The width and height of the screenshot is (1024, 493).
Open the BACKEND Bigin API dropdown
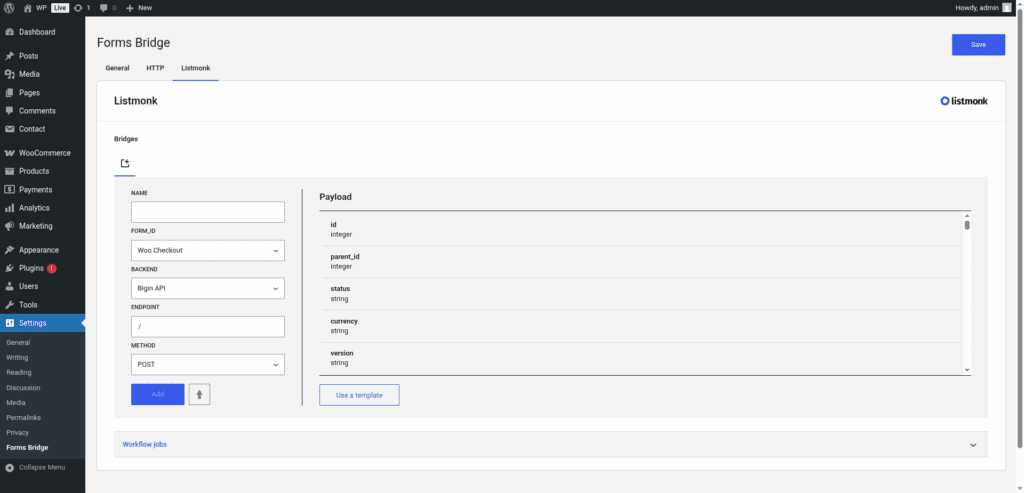click(x=208, y=289)
